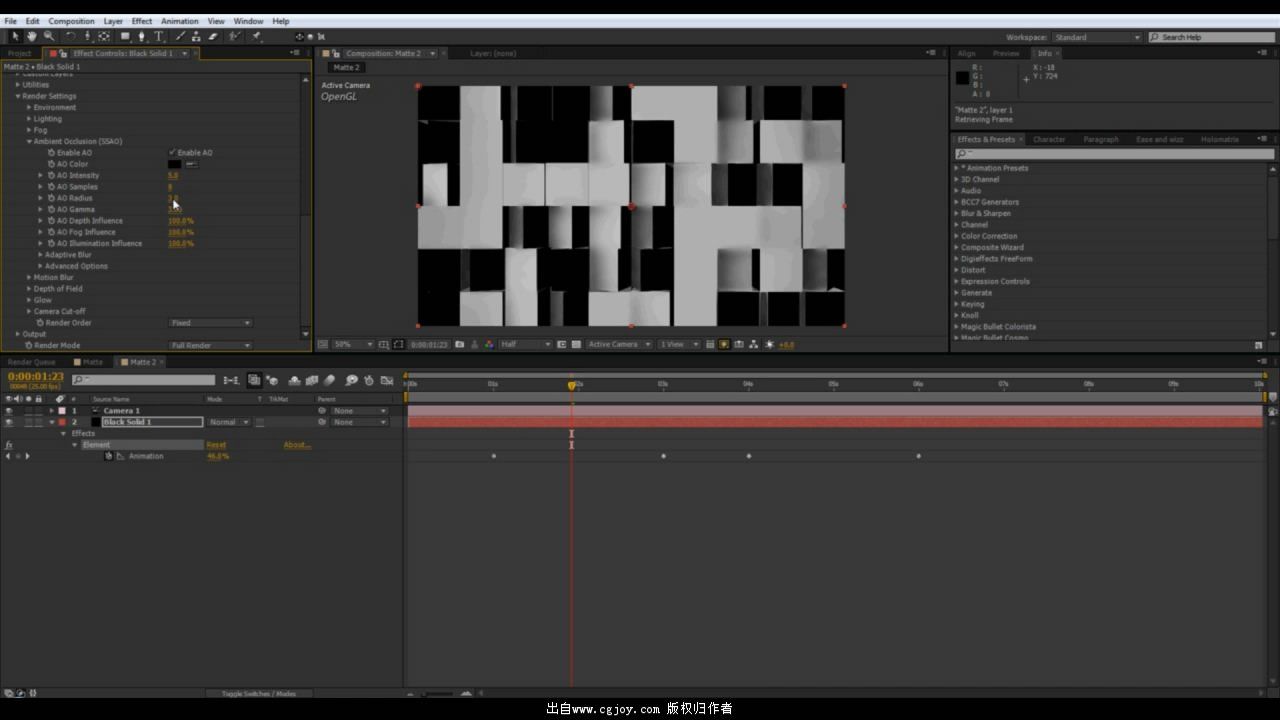Toggle the Frame Blending icon in timeline
Viewport: 1280px width, 720px height.
point(312,380)
